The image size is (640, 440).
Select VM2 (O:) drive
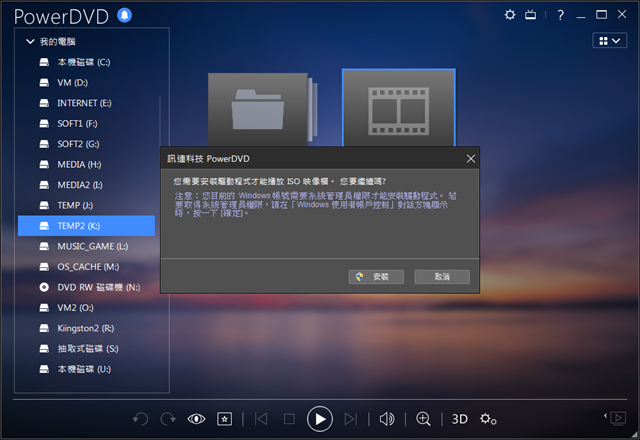(x=87, y=307)
